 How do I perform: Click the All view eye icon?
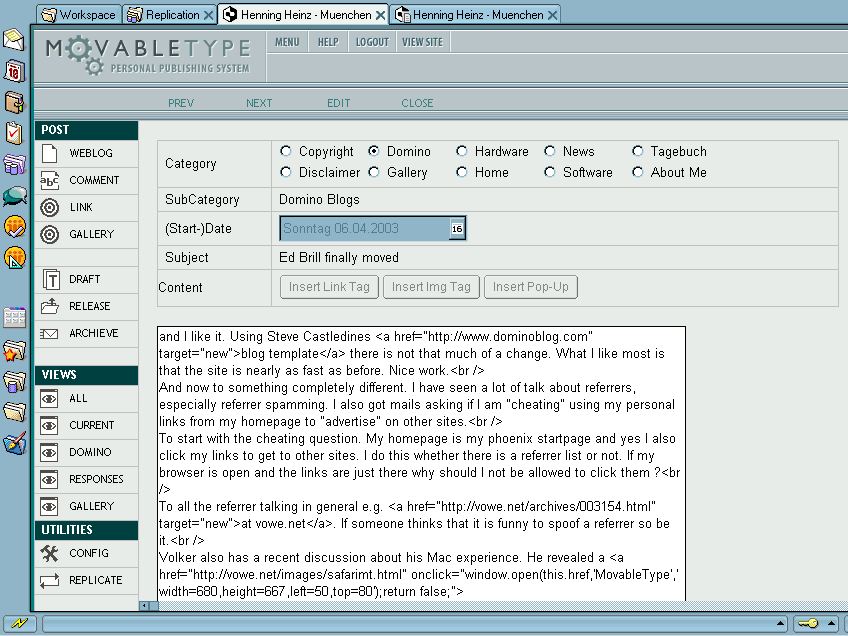coord(49,399)
